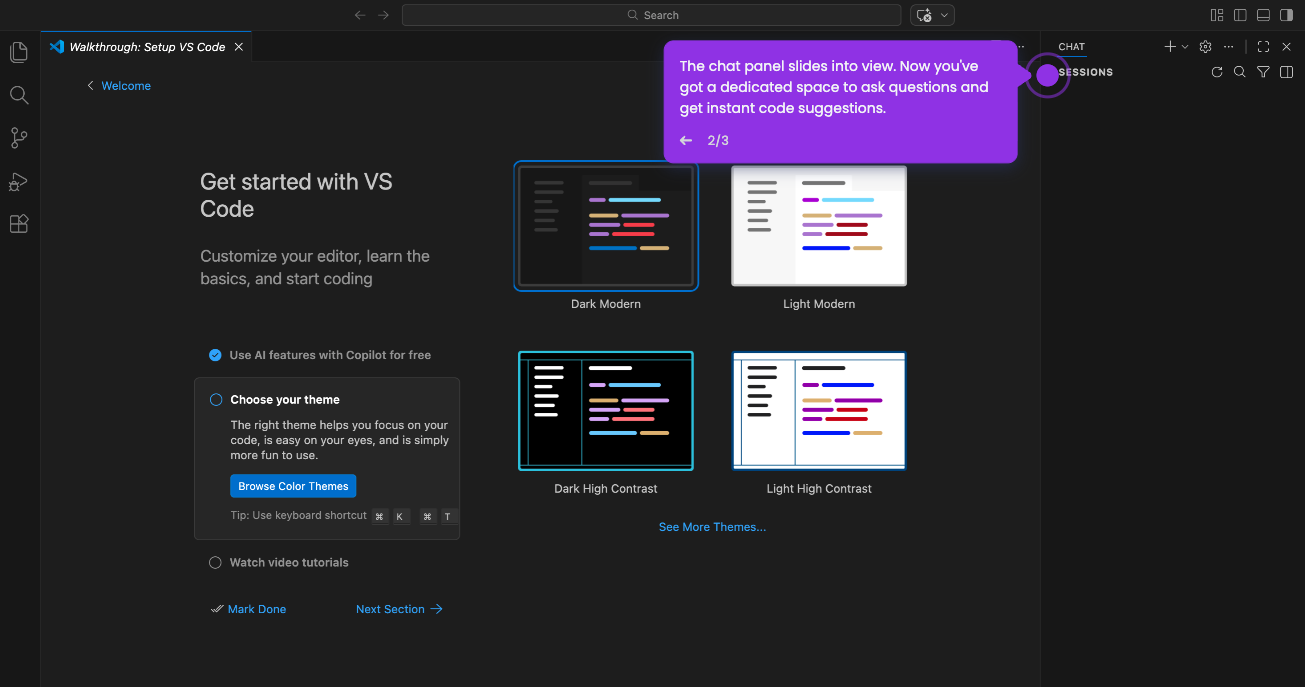Toggle the bottom panel
Screen dimensions: 1305x687
[x=1263, y=15]
